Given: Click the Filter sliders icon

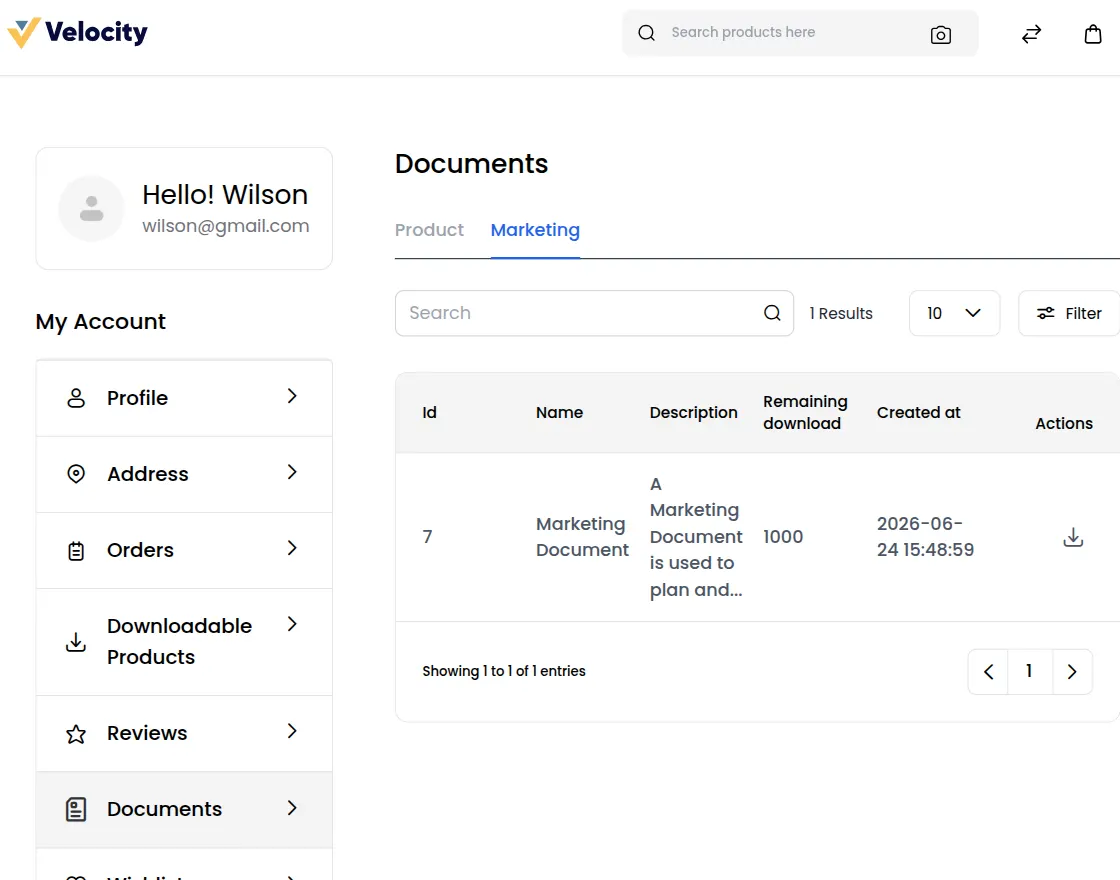Looking at the screenshot, I should pyautogui.click(x=1046, y=313).
